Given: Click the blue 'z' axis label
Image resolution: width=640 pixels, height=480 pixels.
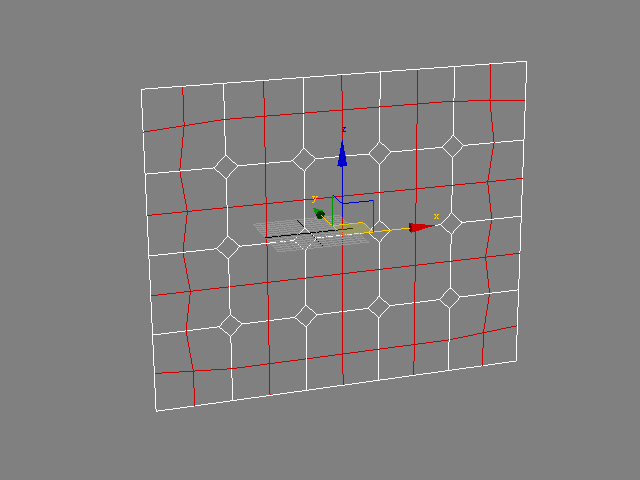Looking at the screenshot, I should [x=344, y=129].
